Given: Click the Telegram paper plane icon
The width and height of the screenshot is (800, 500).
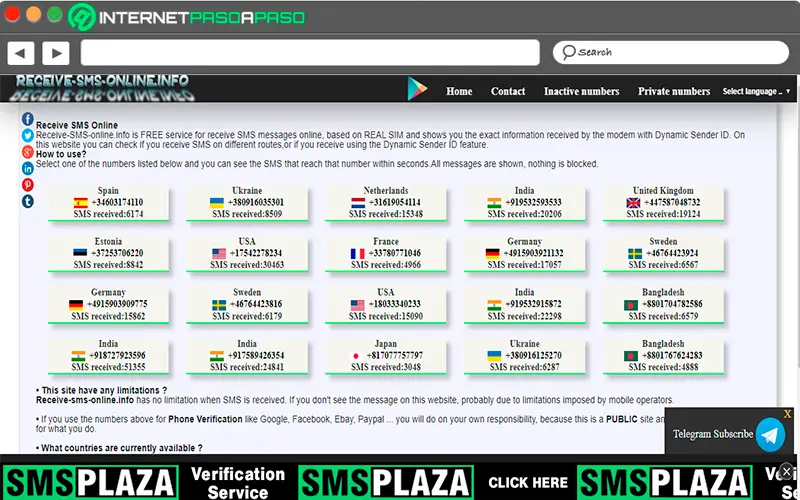Looking at the screenshot, I should pos(770,435).
